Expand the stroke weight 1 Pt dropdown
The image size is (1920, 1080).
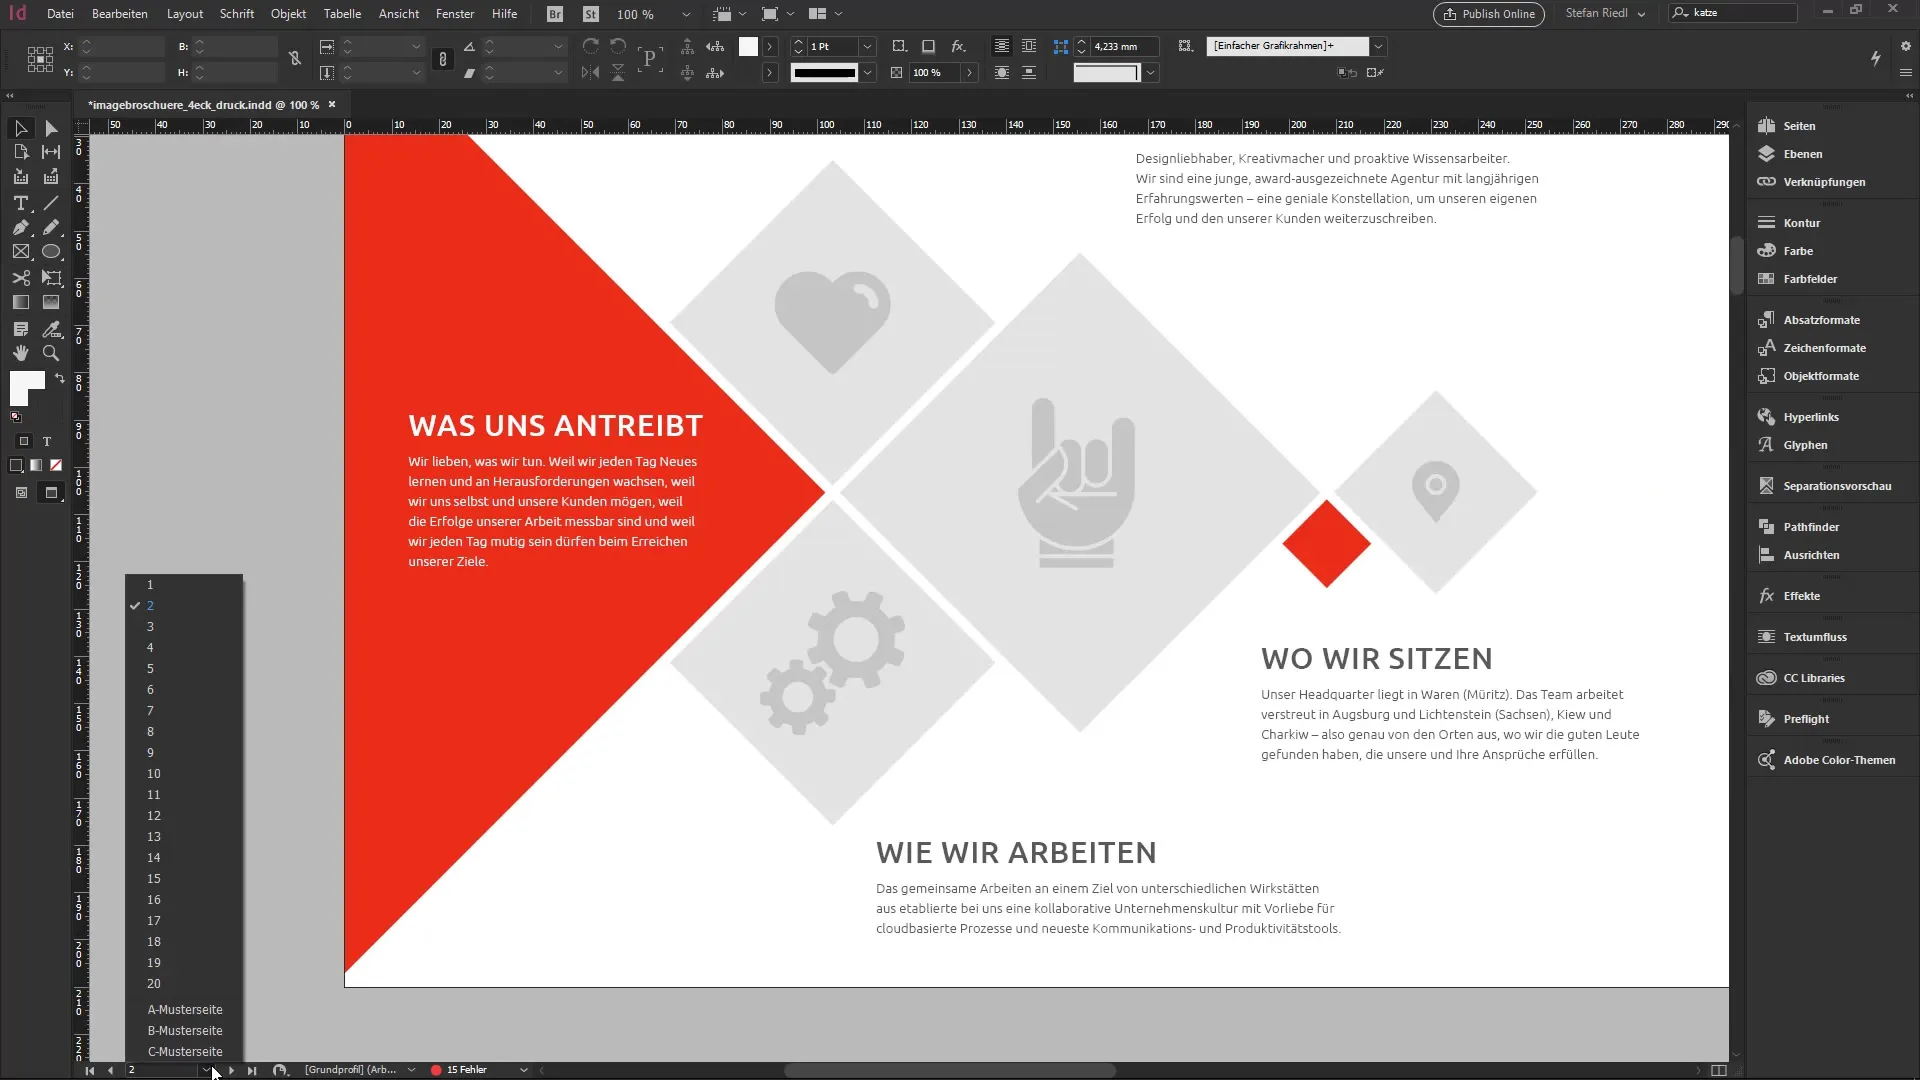click(867, 47)
